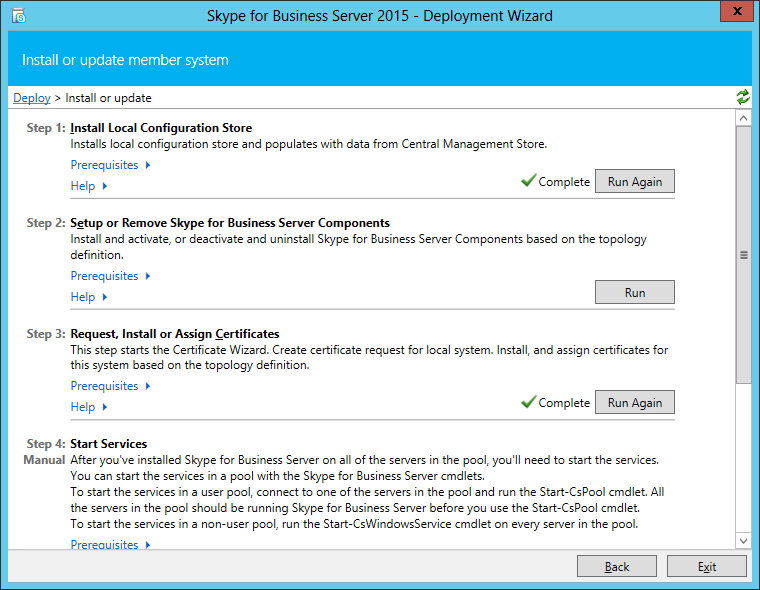Expand Help under Step 1
The width and height of the screenshot is (760, 590).
[89, 186]
